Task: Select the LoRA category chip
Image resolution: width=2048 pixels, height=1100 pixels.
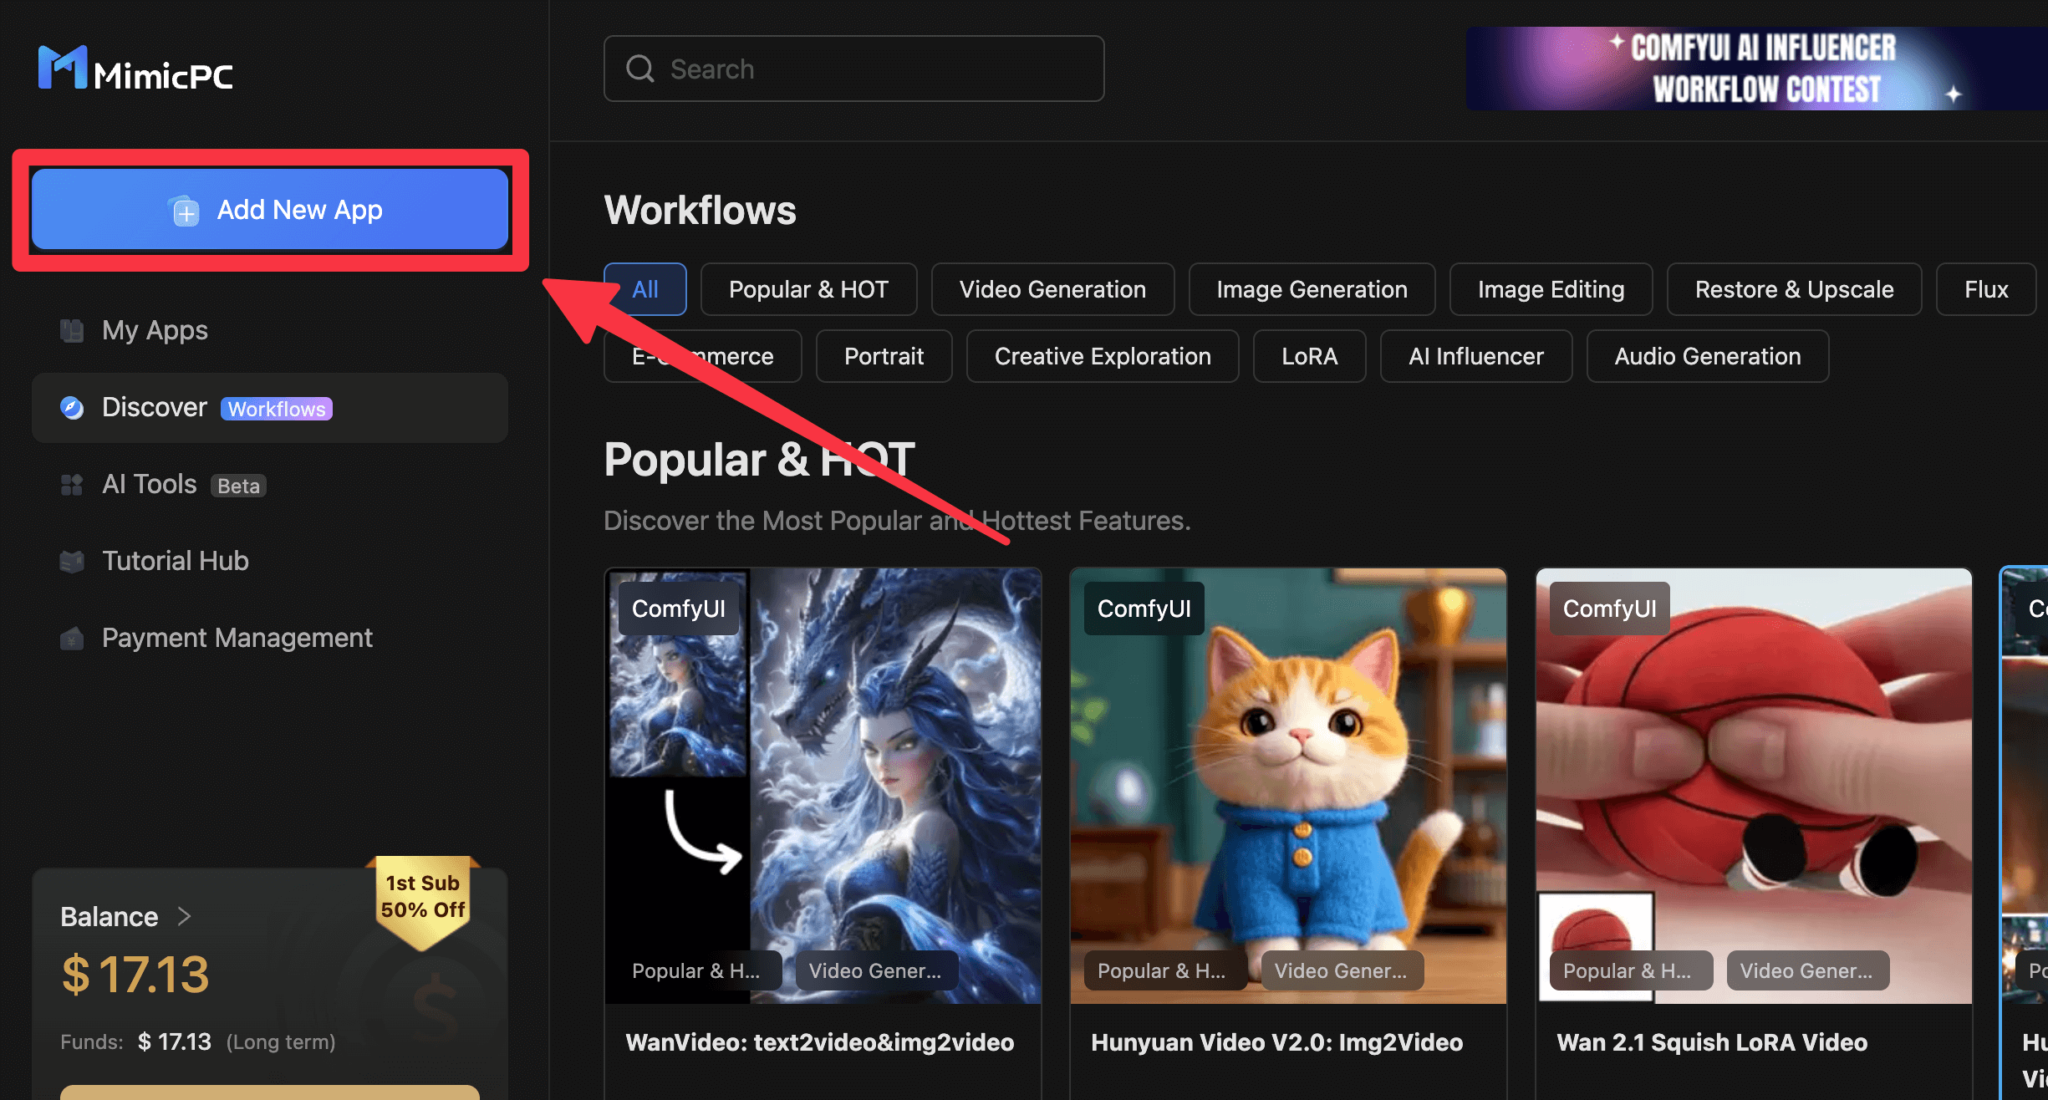Action: (x=1309, y=356)
